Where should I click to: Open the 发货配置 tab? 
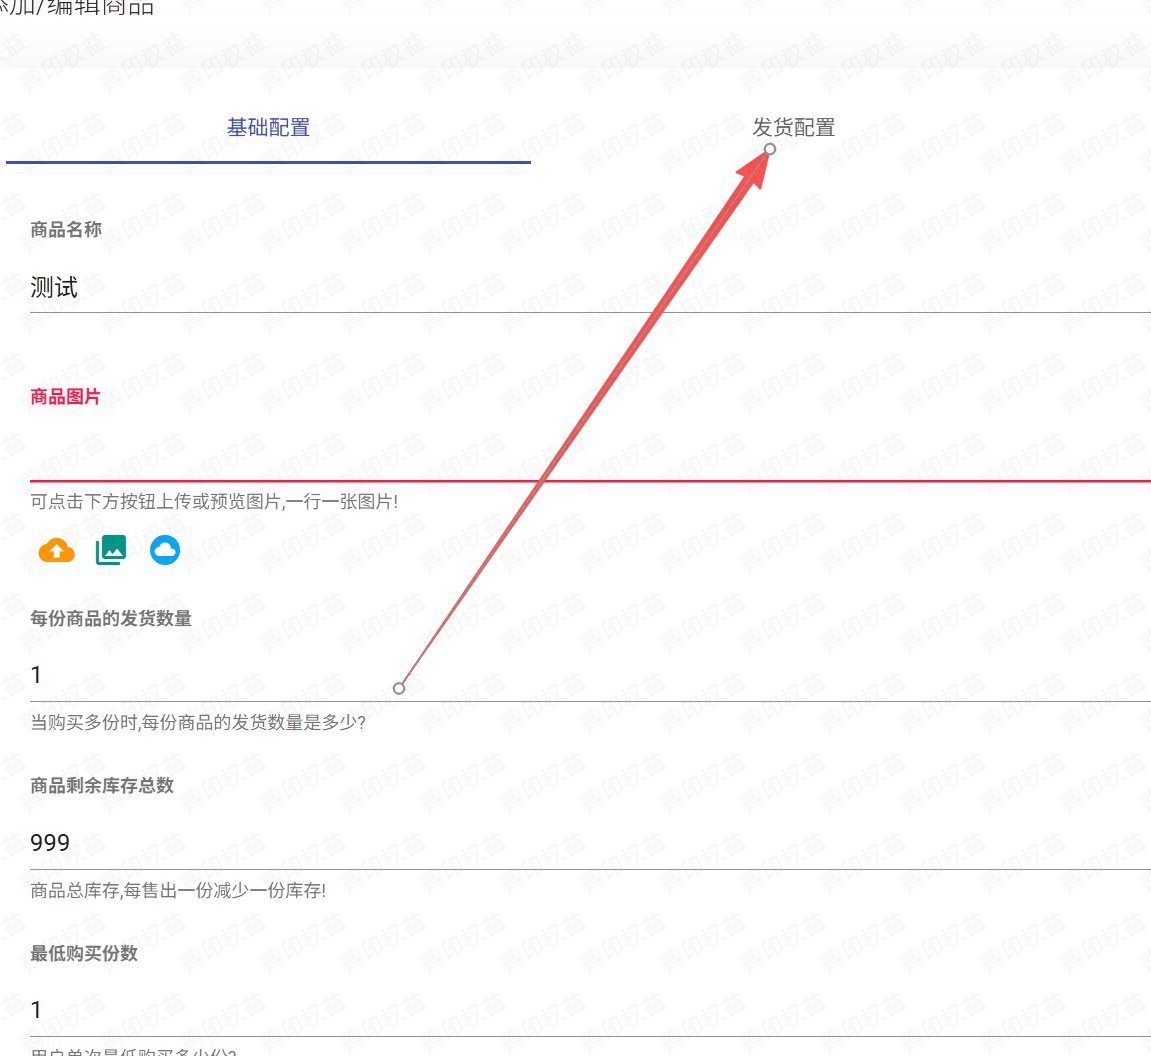(793, 128)
